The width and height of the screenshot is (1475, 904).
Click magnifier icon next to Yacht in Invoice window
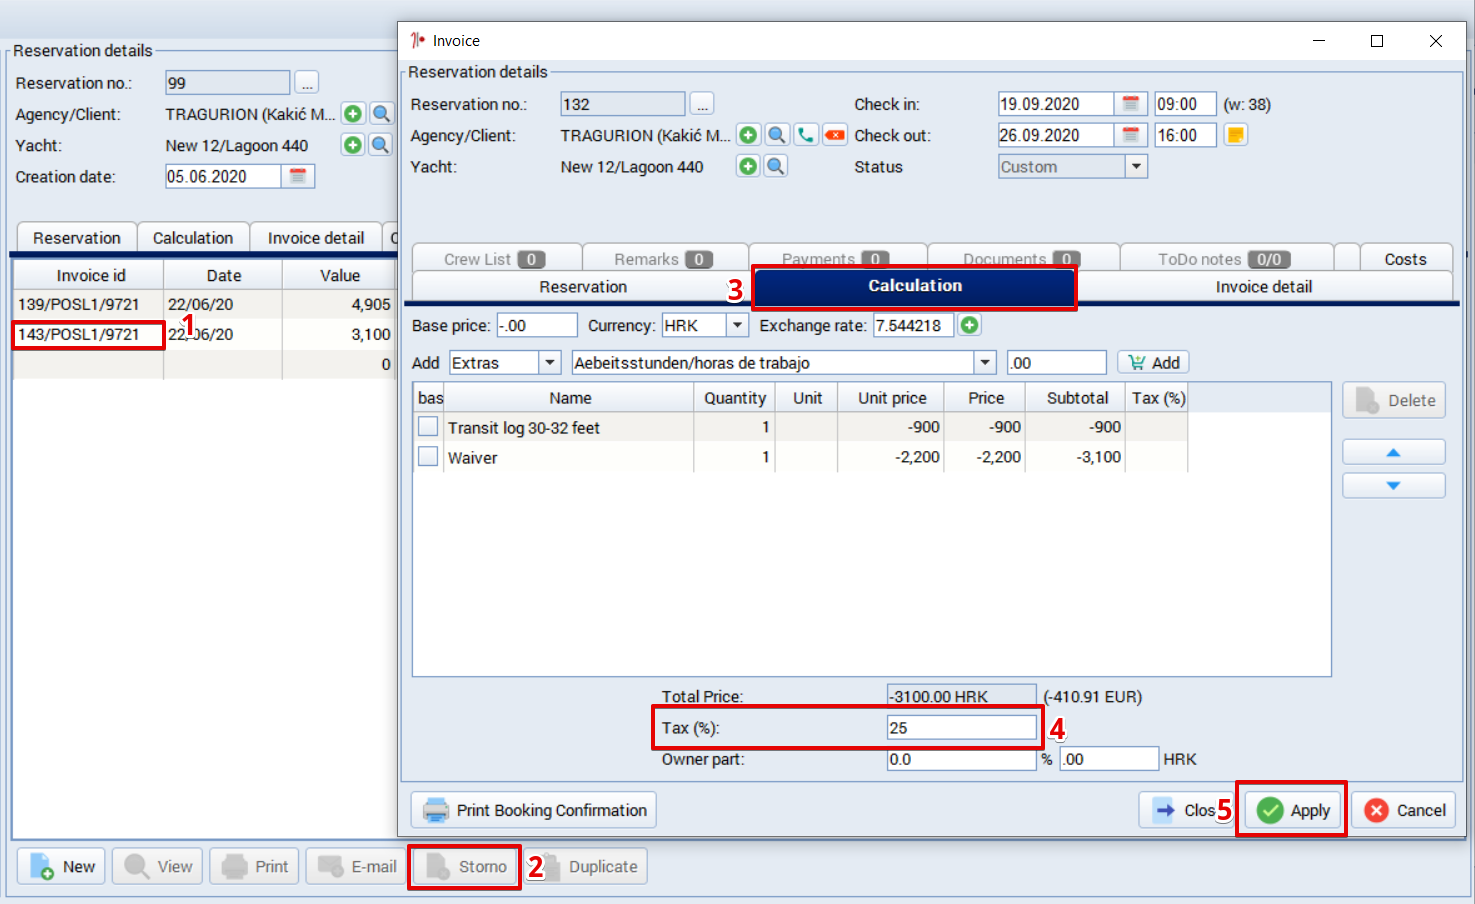click(776, 166)
